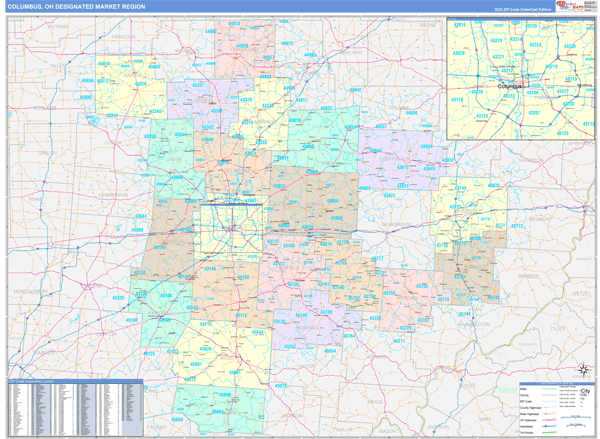600x439 pixels.
Task: Click ZIP 43224 in the Columbus inset
Action: point(535,45)
